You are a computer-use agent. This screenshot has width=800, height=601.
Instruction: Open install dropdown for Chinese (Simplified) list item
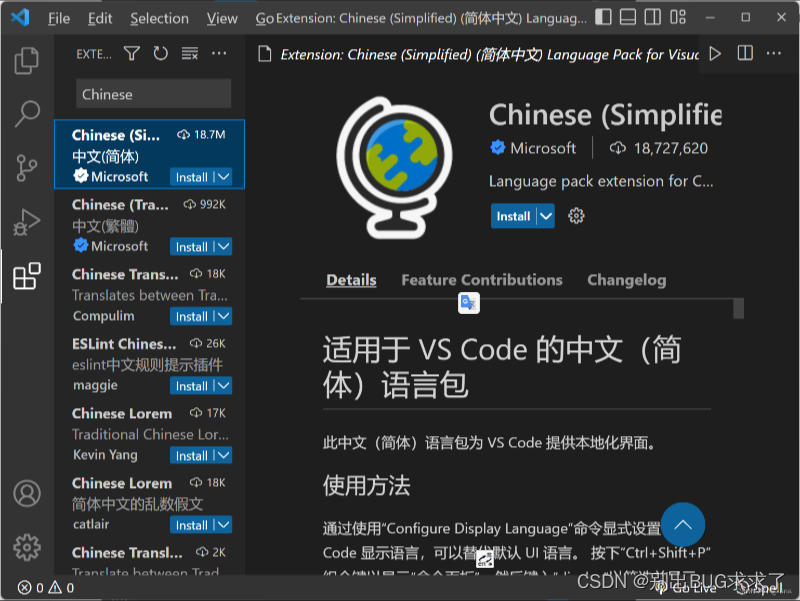223,177
